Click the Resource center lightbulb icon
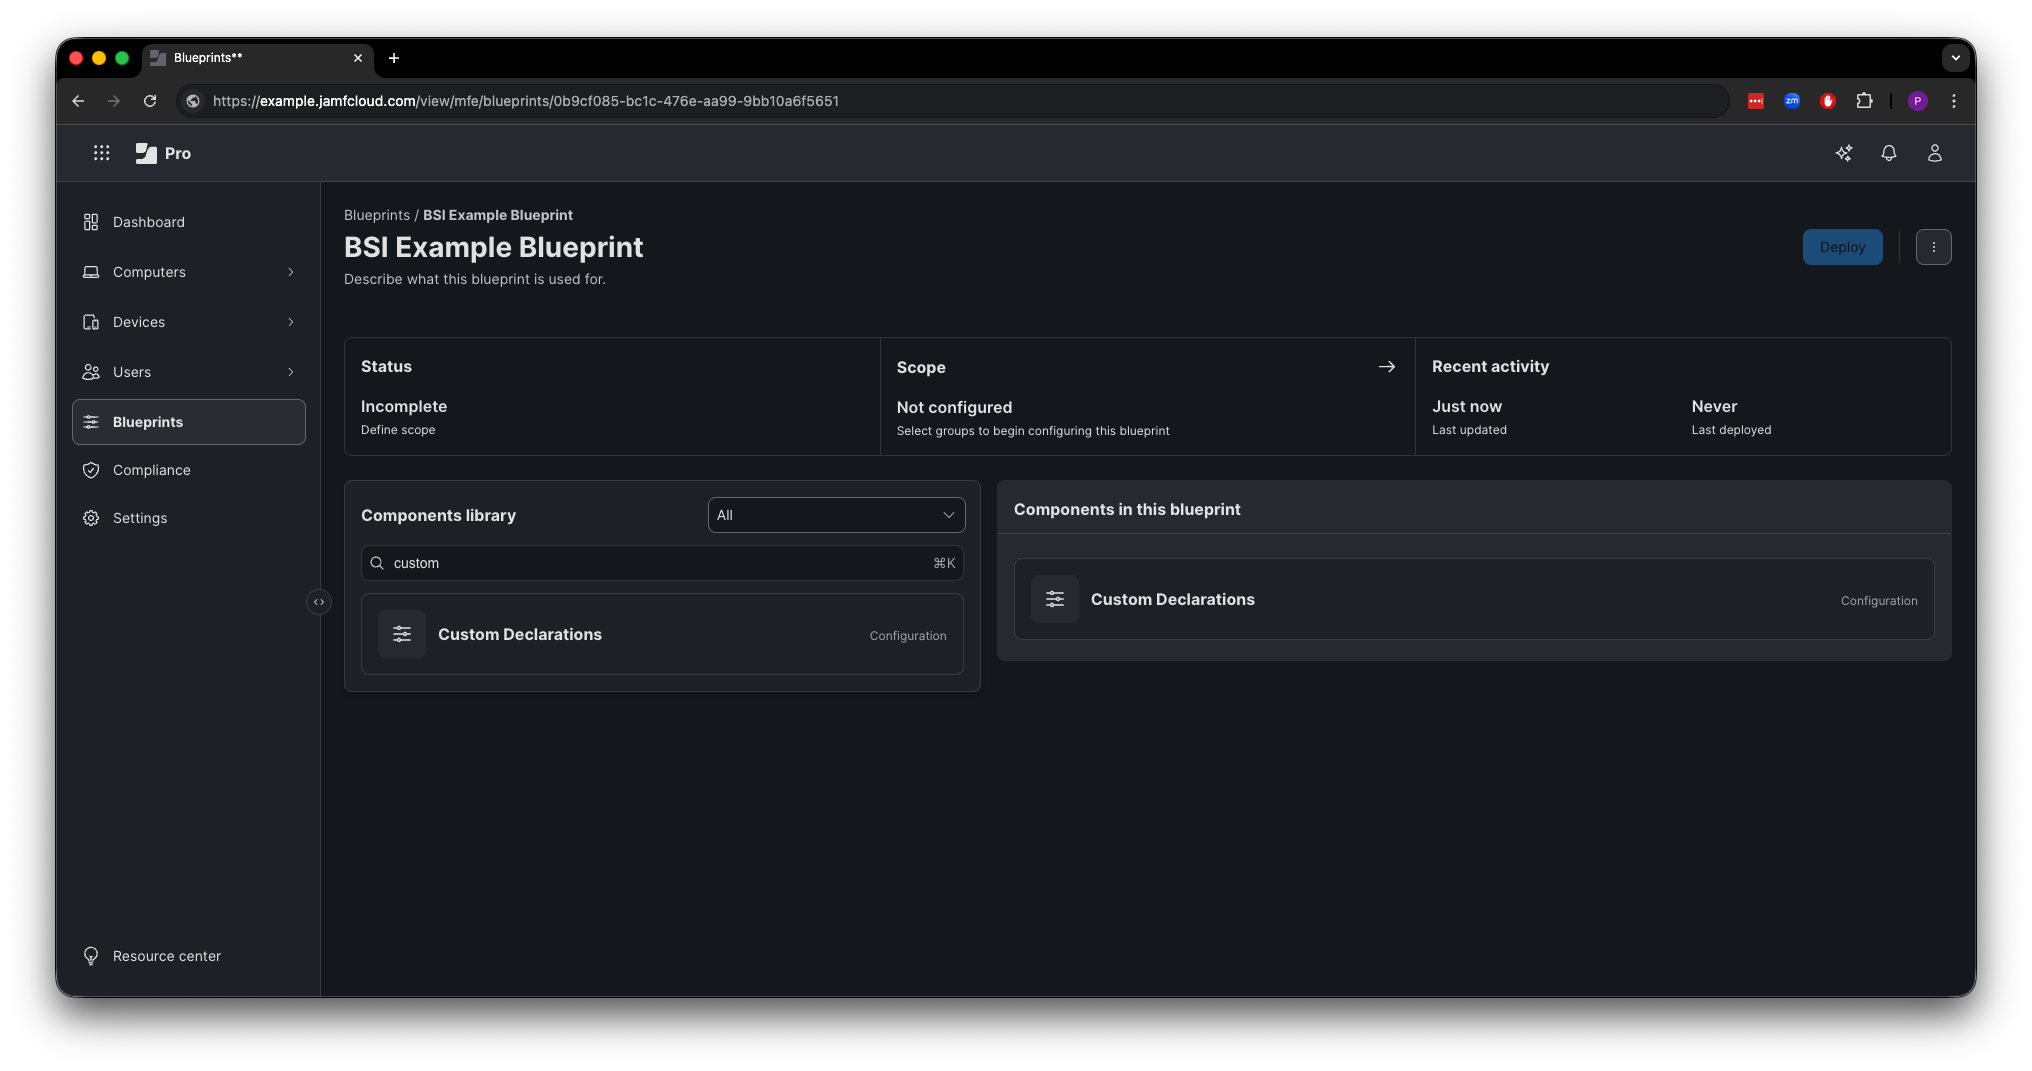The width and height of the screenshot is (2032, 1071). click(91, 956)
